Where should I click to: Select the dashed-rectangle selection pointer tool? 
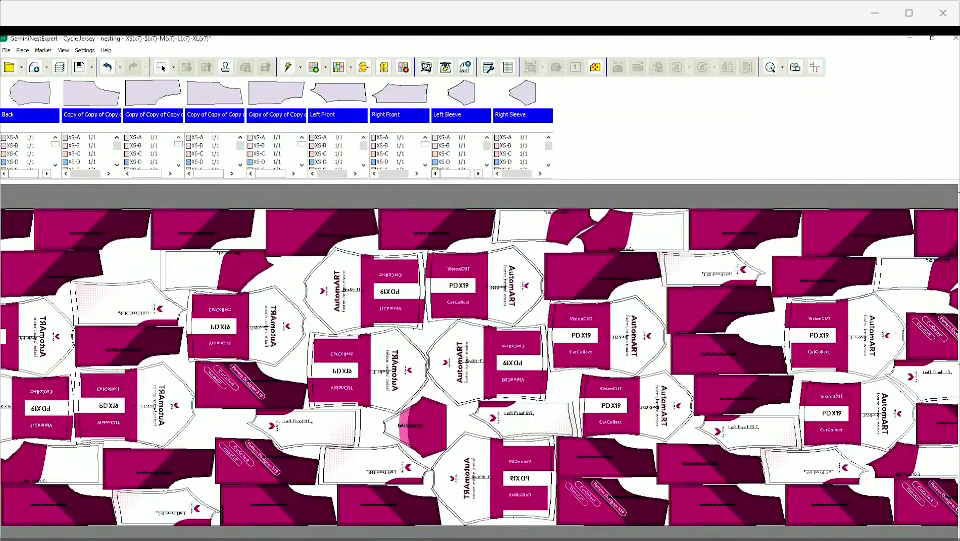pos(161,67)
